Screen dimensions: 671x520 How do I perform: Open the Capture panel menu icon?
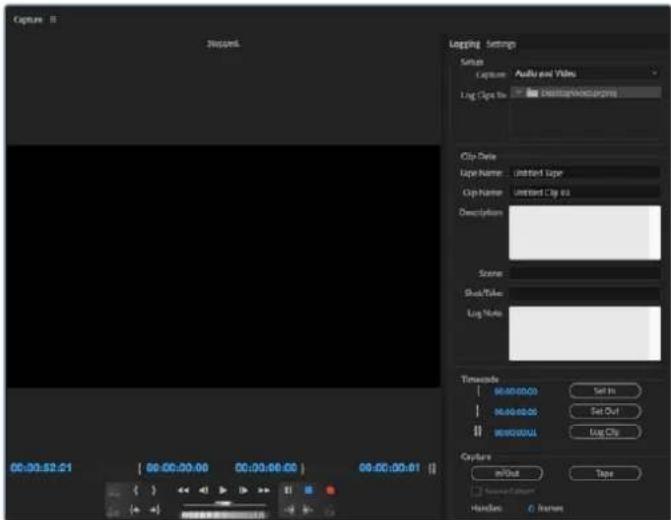pos(53,19)
